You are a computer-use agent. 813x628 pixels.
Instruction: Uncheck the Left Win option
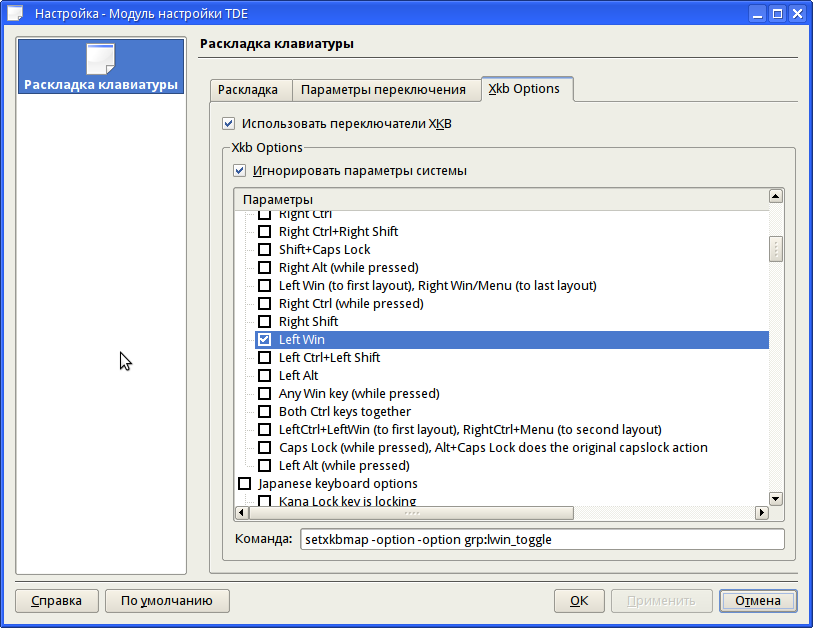[x=264, y=340]
